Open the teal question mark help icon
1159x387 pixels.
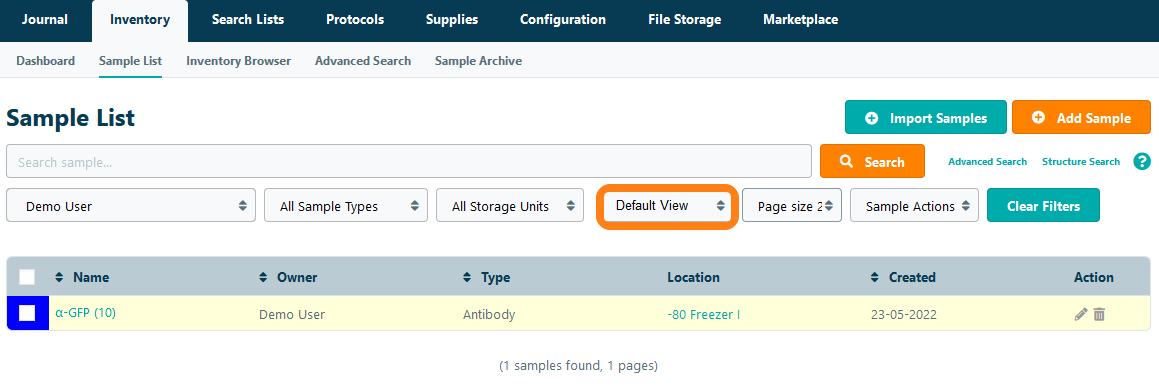[x=1141, y=161]
